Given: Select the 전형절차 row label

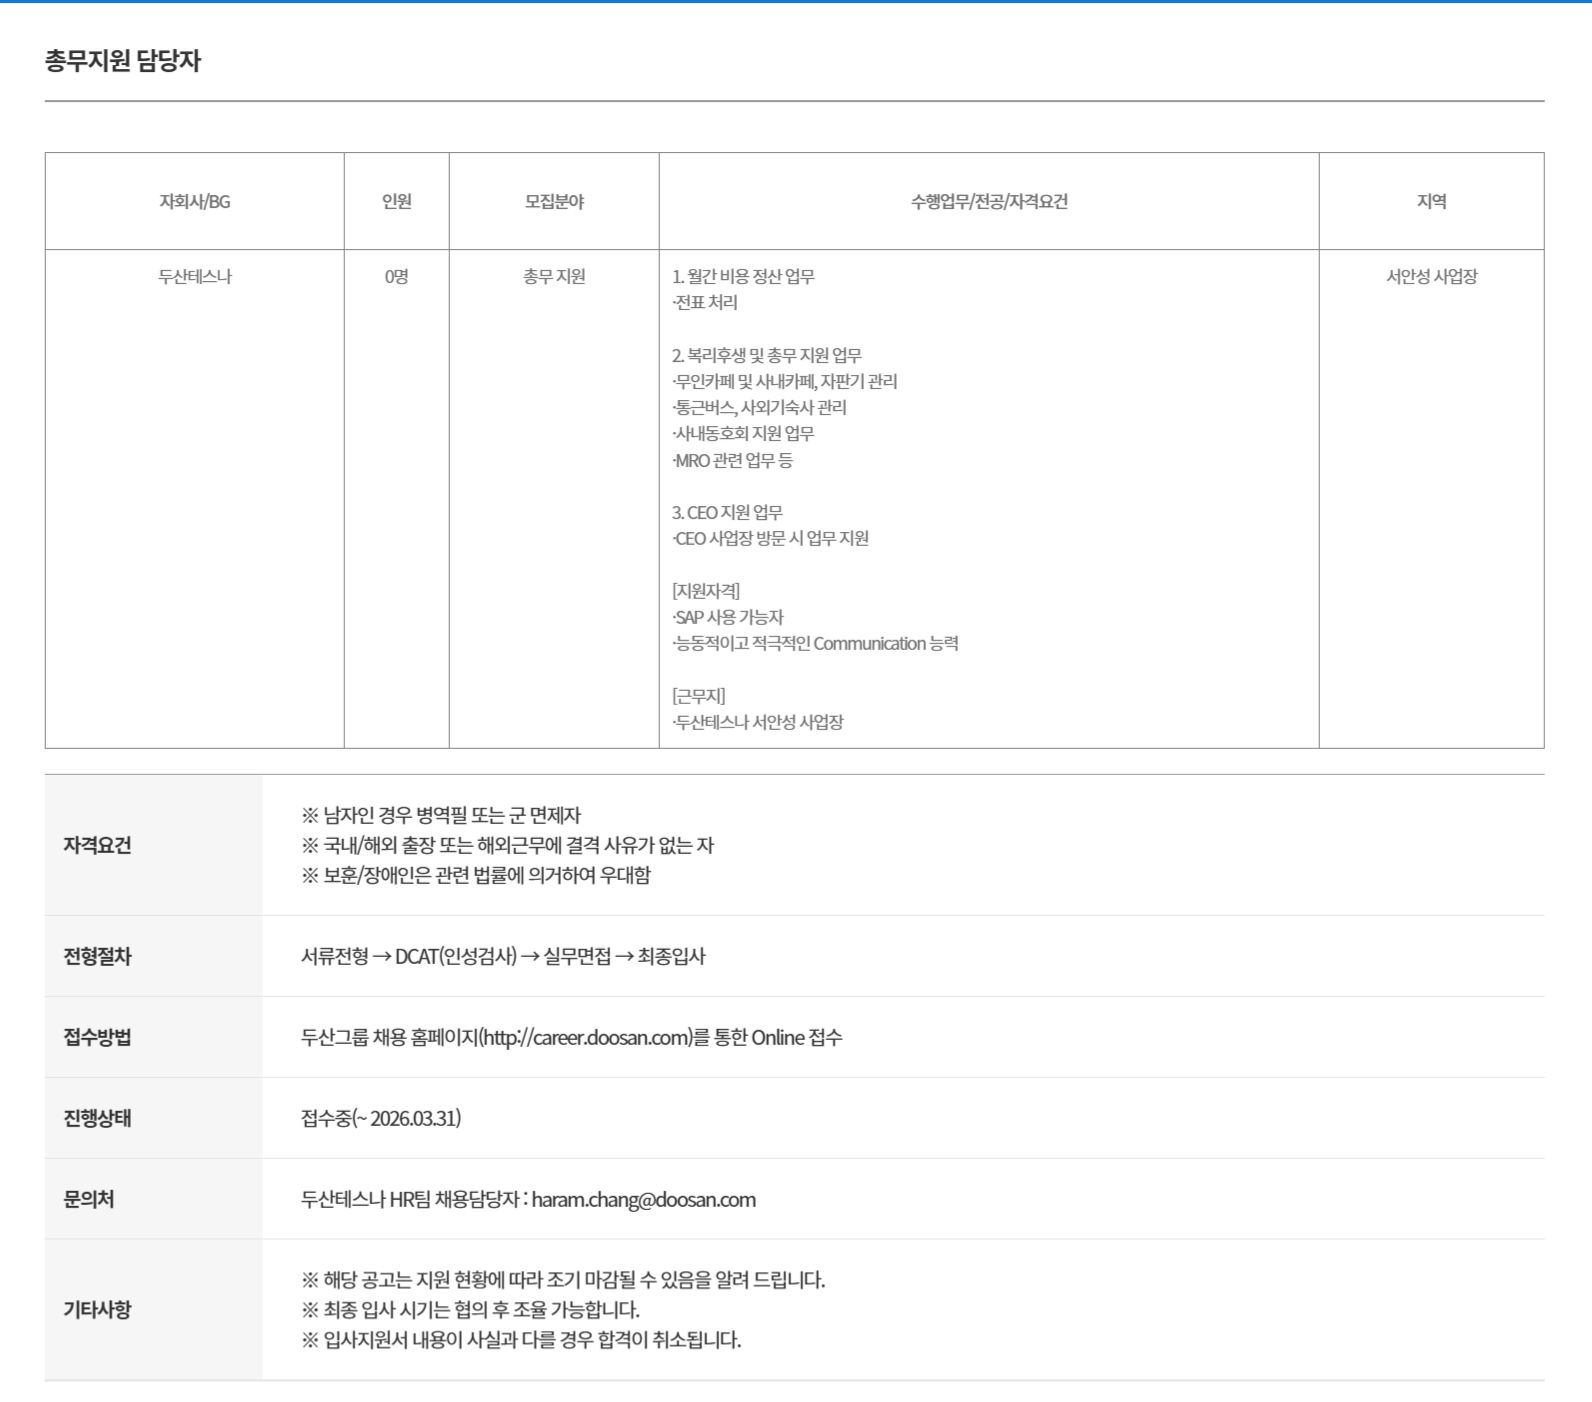Looking at the screenshot, I should click(x=97, y=957).
